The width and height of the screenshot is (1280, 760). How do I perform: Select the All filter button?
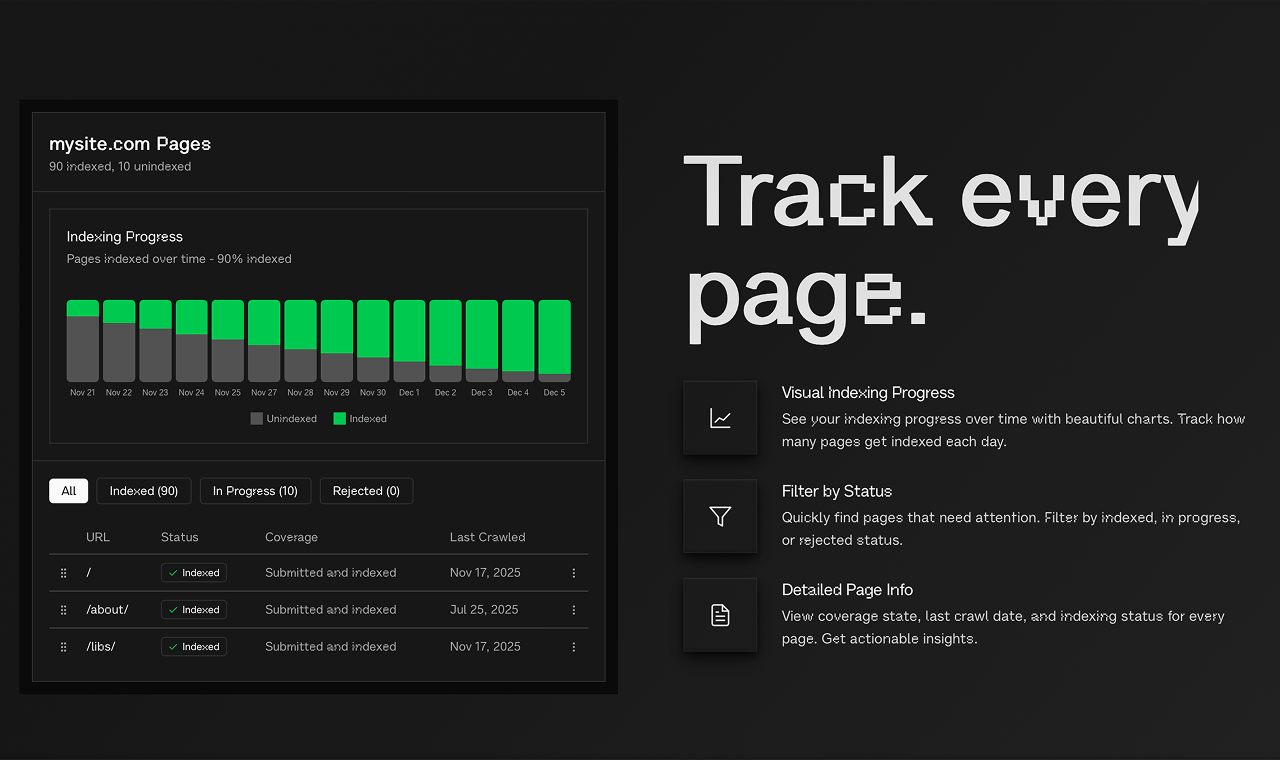[68, 491]
